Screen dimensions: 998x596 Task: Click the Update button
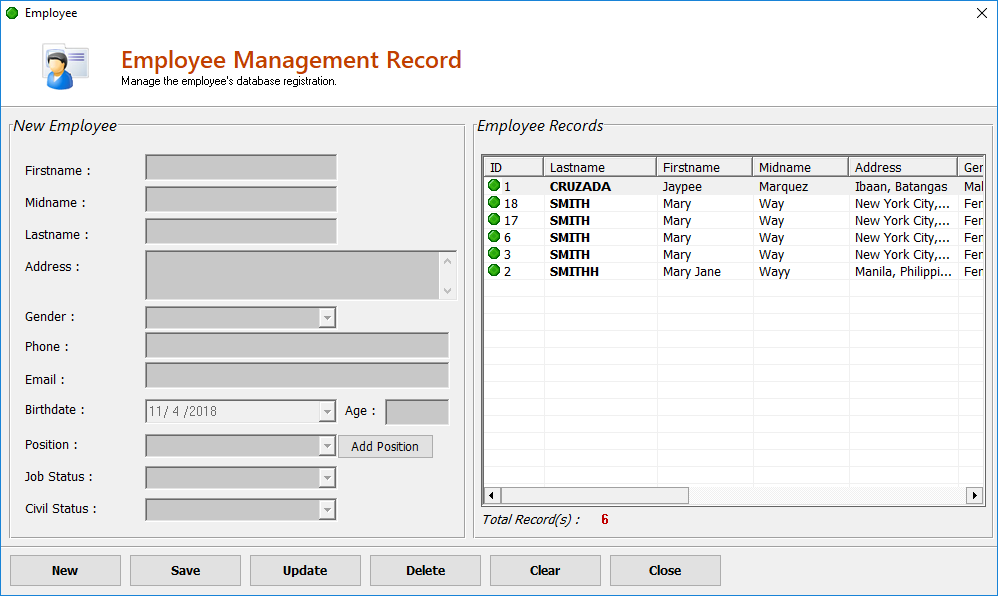coord(305,571)
